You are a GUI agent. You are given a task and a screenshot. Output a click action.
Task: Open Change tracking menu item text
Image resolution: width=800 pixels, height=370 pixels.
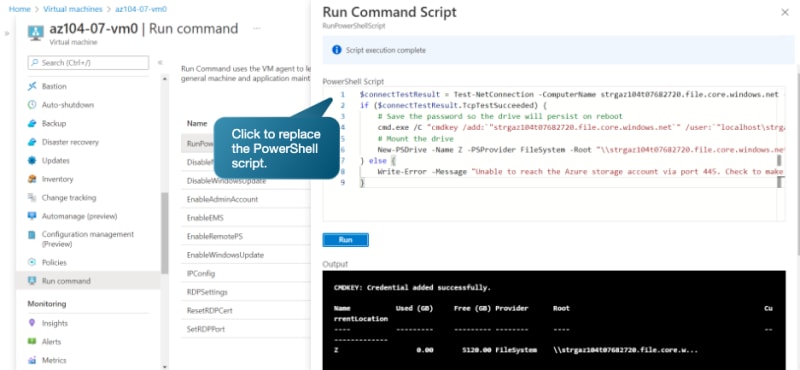tap(69, 198)
